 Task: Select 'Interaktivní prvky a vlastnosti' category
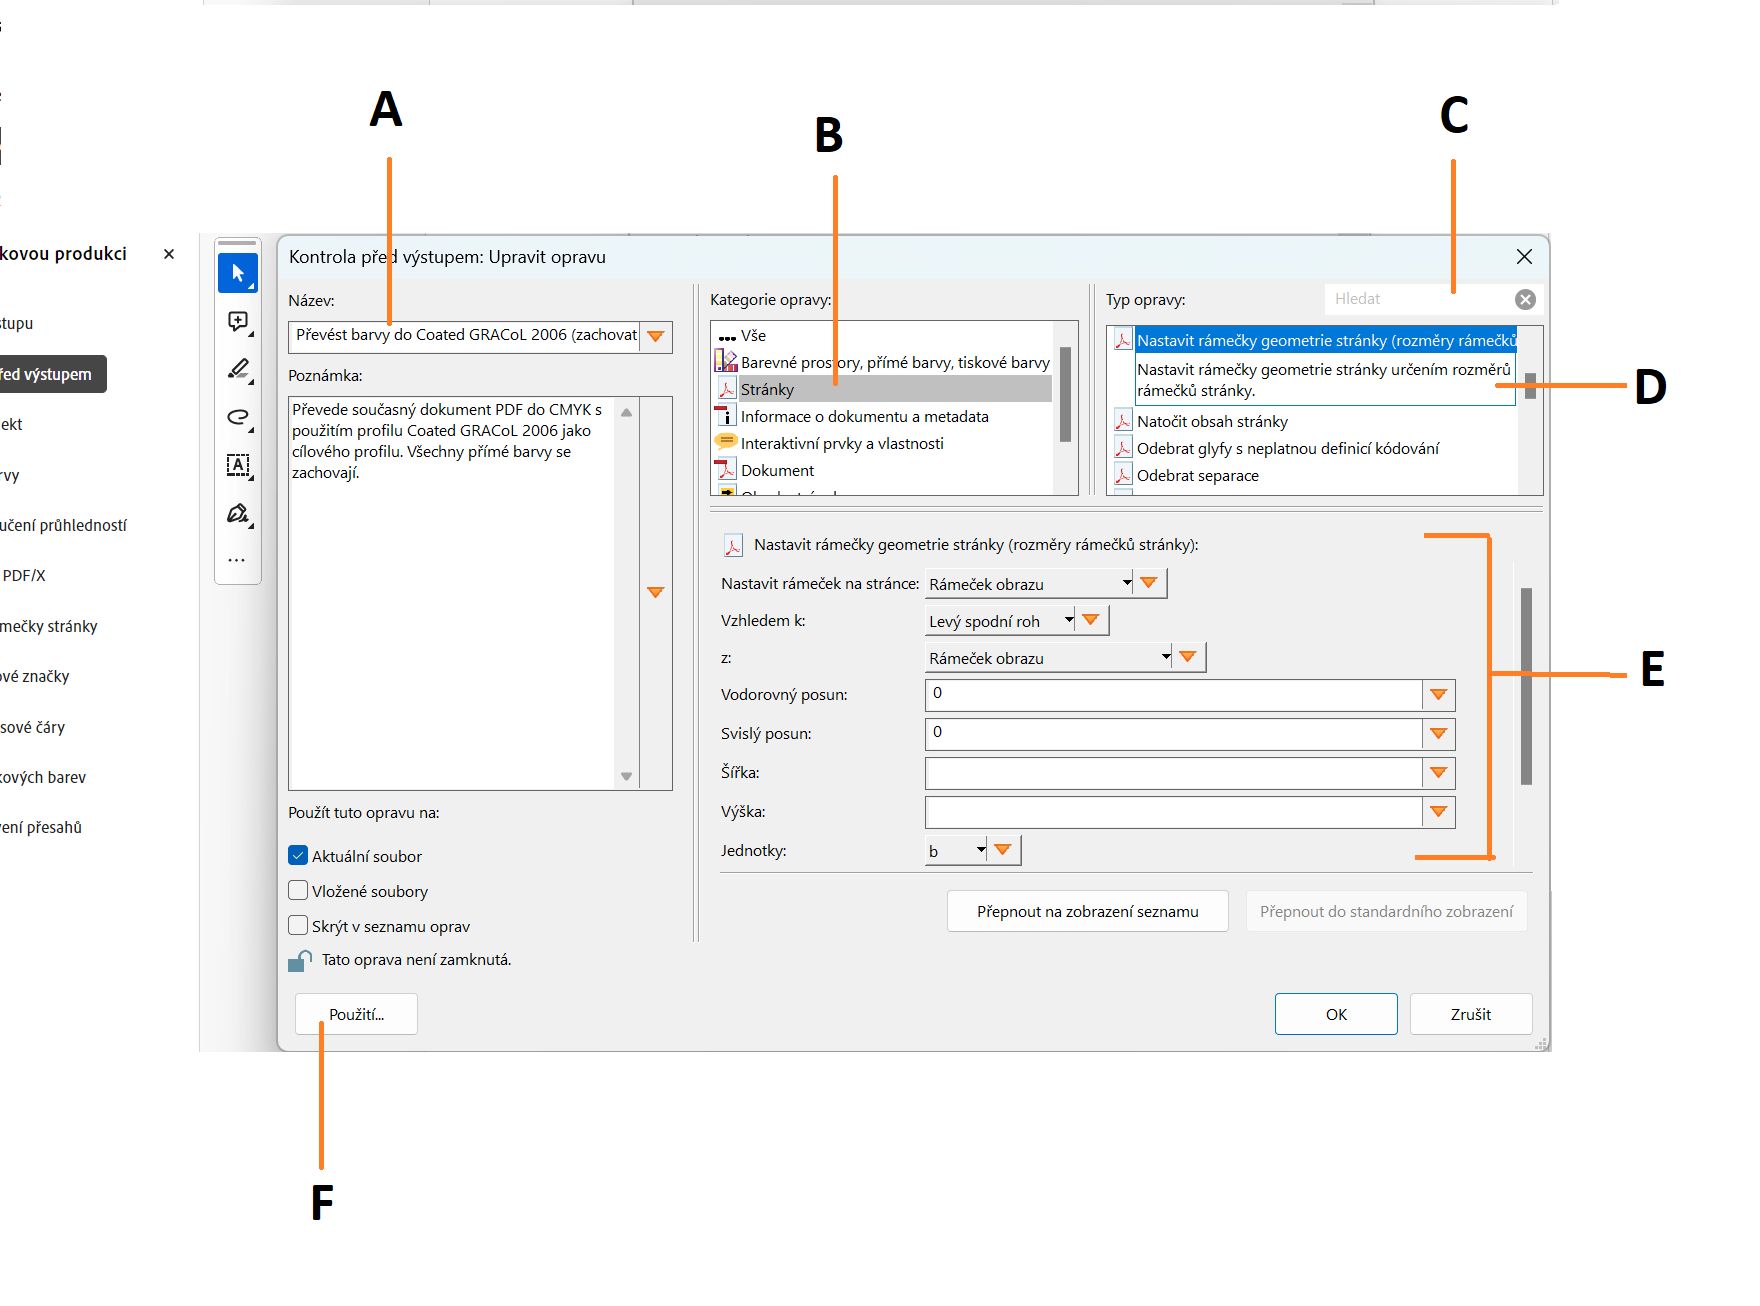coord(883,444)
